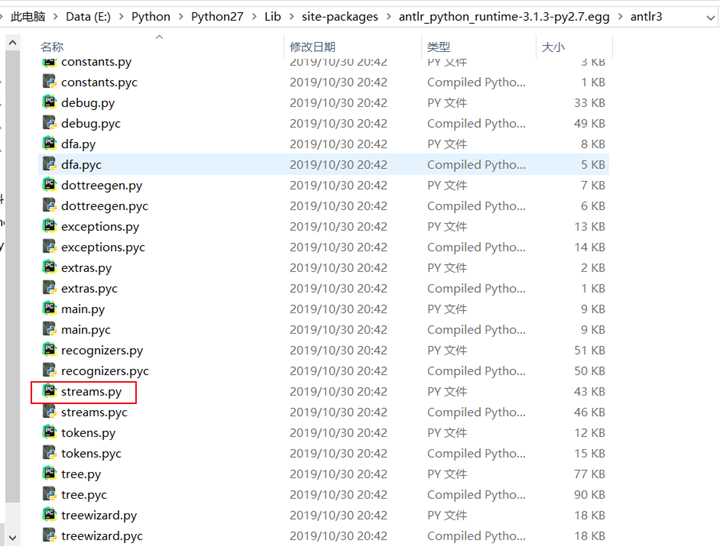
Task: Select the exceptions.py file name
Action: click(x=100, y=226)
